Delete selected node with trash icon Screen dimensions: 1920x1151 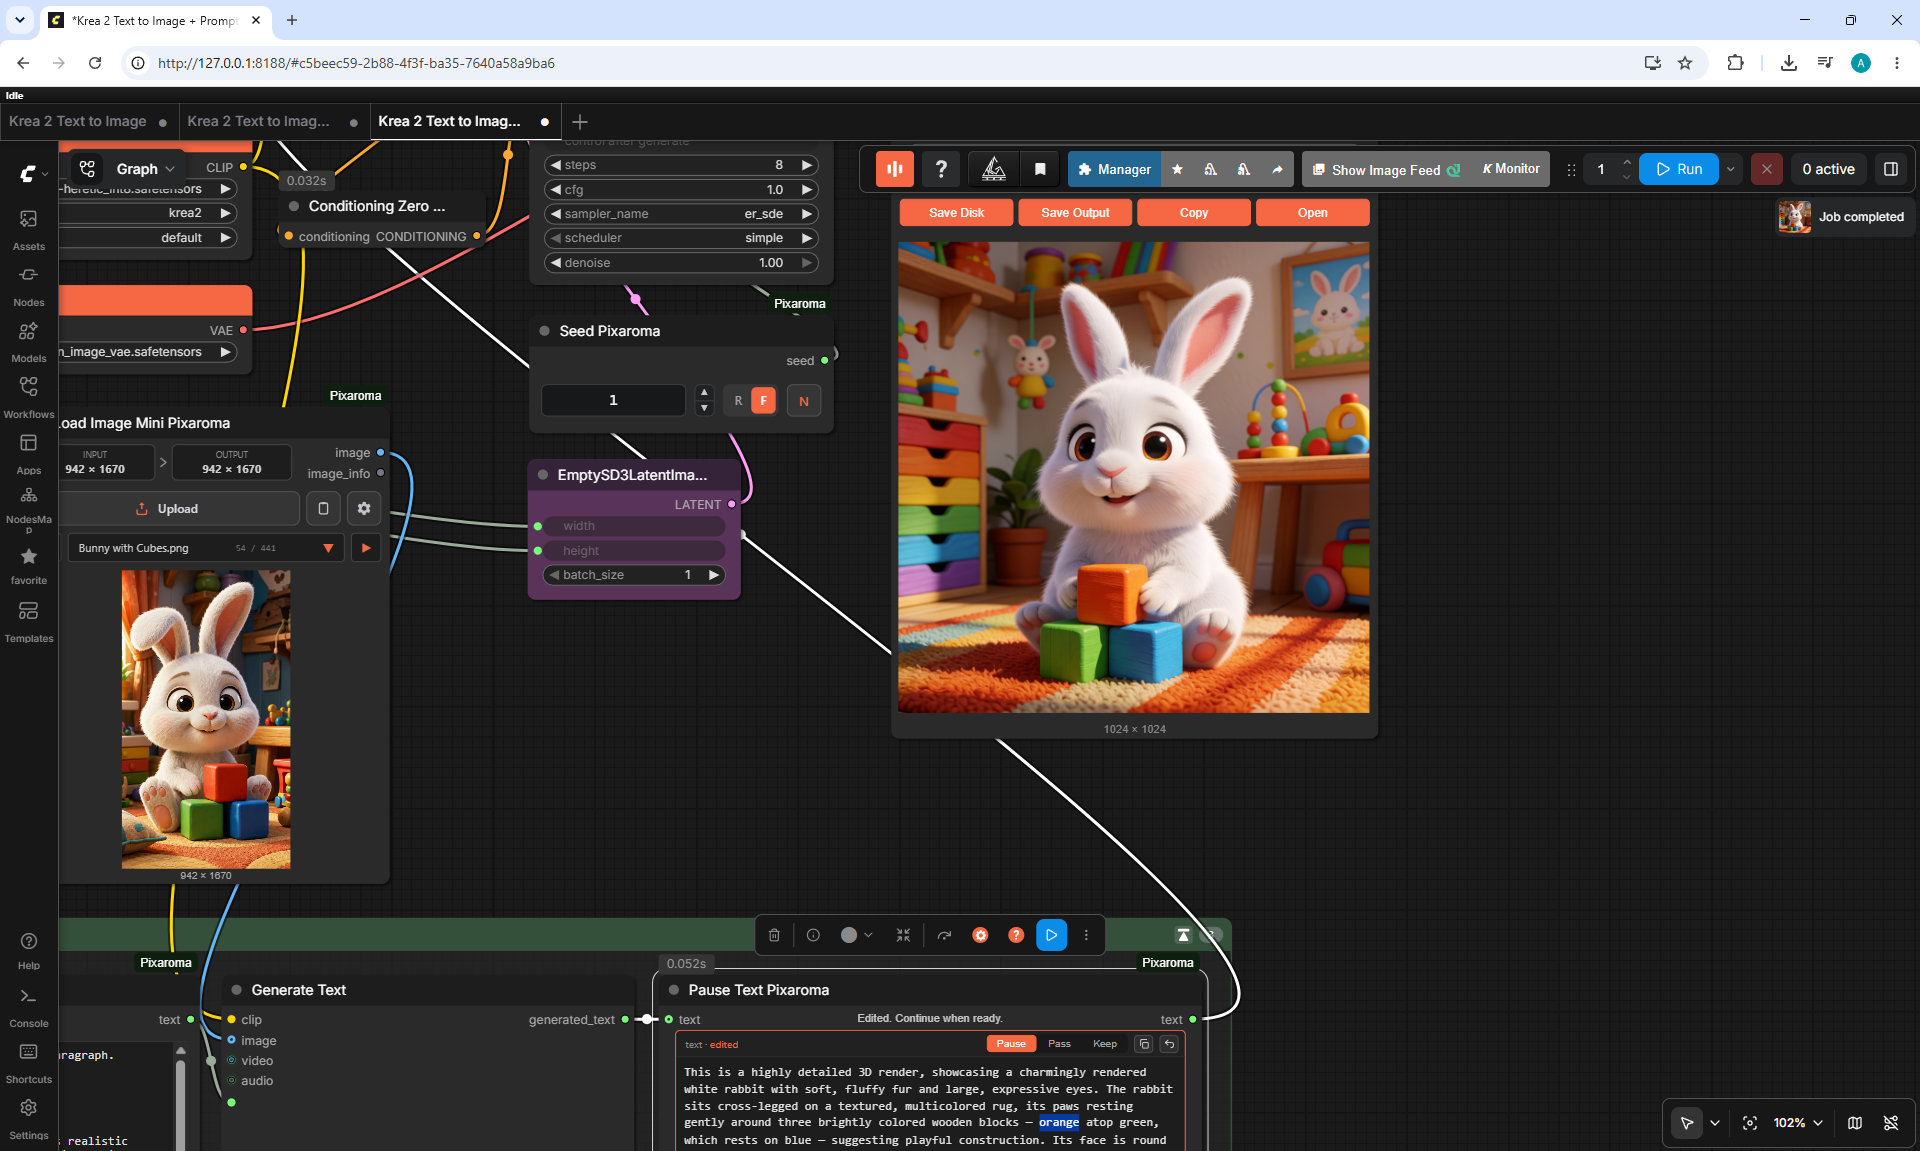click(x=774, y=935)
